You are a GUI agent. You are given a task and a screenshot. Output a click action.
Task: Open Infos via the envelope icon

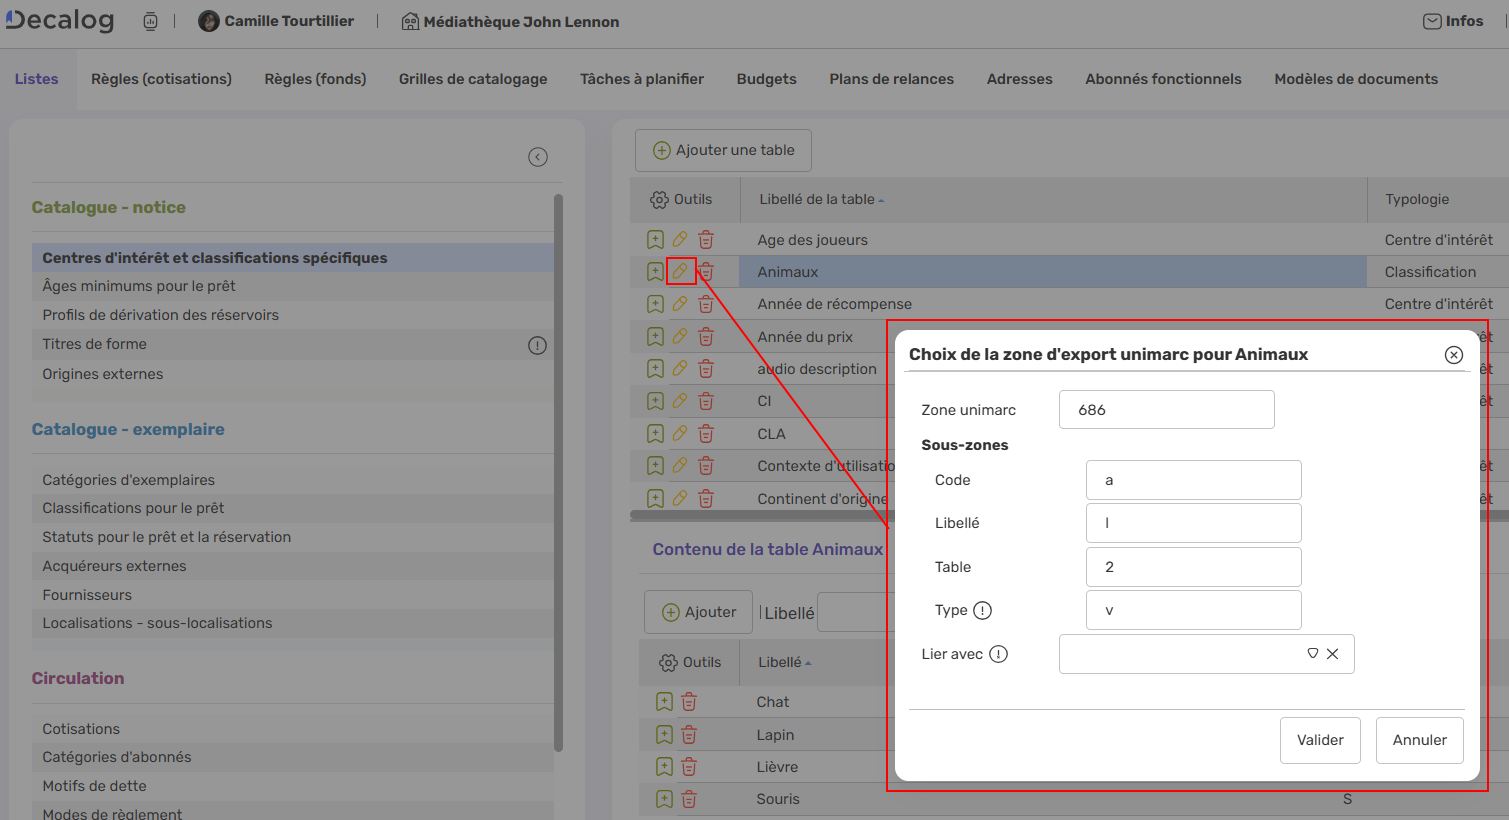(x=1430, y=20)
